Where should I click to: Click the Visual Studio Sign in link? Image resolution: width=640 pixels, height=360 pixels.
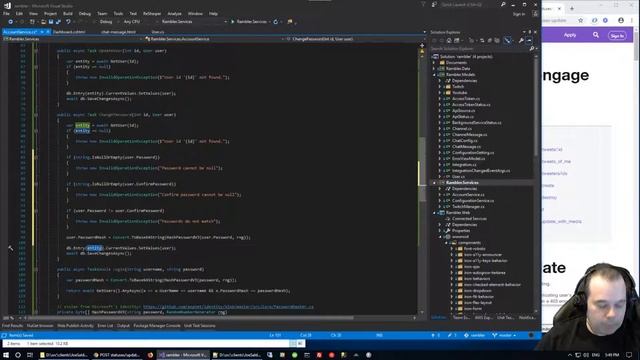click(x=519, y=14)
